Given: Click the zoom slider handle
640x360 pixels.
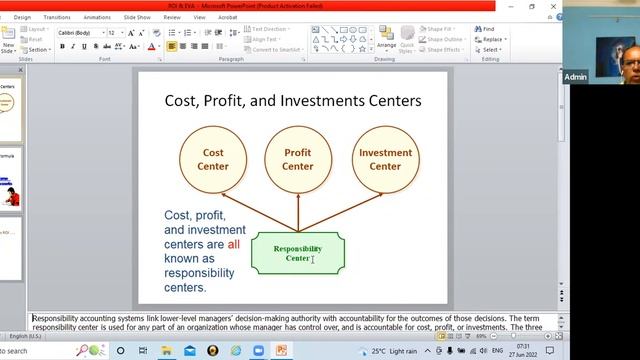Looking at the screenshot, I should [513, 336].
